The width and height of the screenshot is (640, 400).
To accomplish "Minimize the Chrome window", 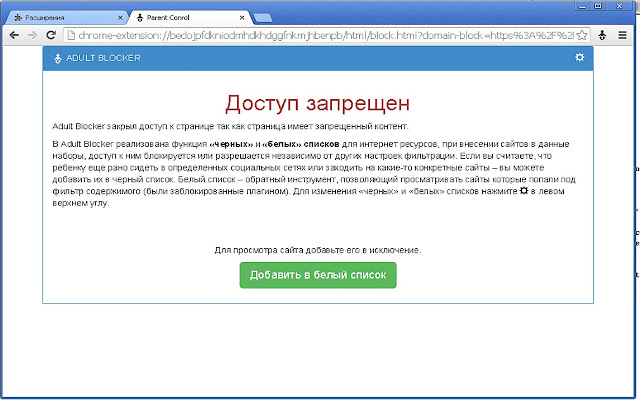I will (582, 6).
